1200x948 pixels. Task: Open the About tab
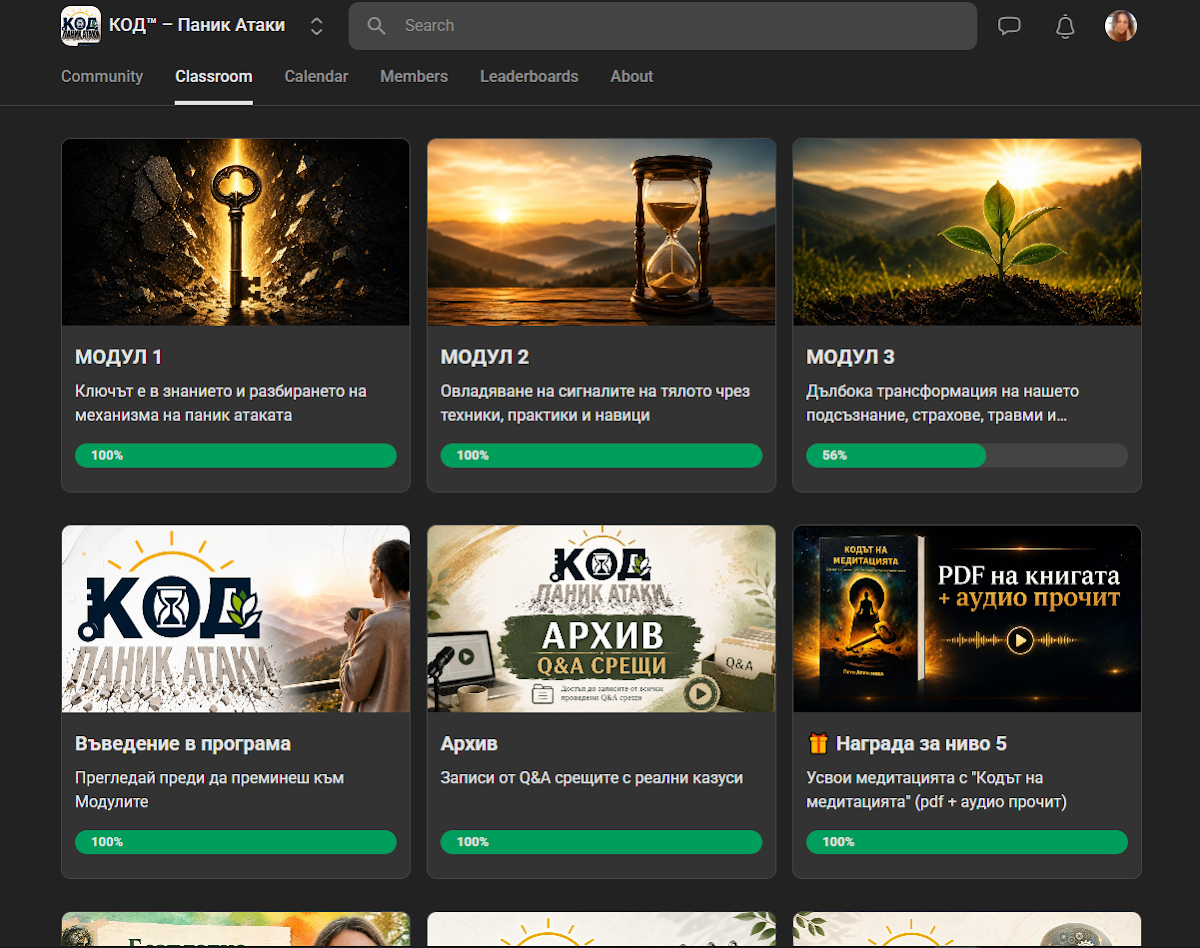coord(632,76)
